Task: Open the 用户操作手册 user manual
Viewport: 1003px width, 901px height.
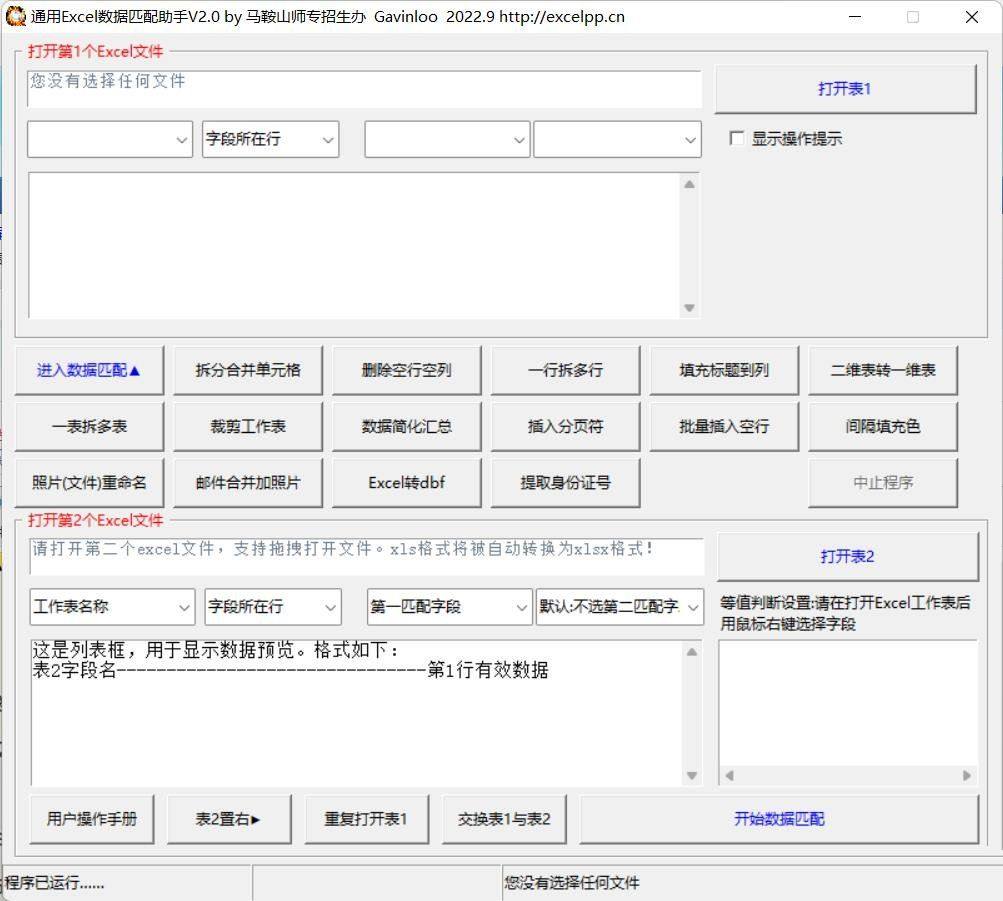Action: 91,819
